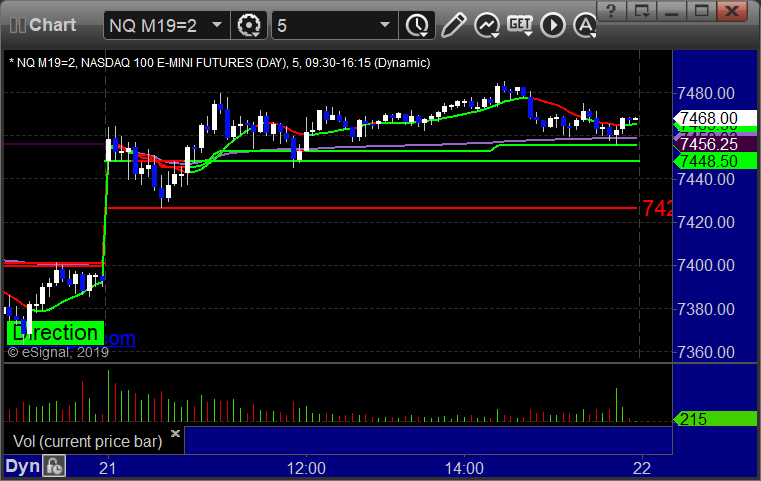The height and width of the screenshot is (481, 761).
Task: Remove the Vol study with its X
Action: (175, 433)
